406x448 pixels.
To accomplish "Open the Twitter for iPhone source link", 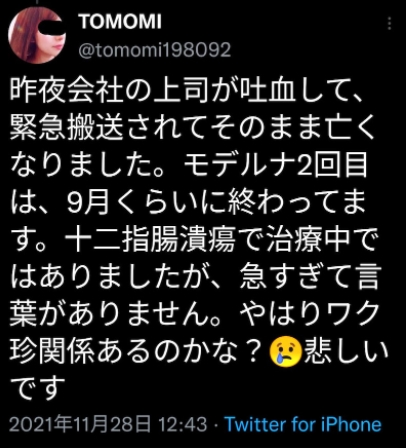I will (x=303, y=425).
